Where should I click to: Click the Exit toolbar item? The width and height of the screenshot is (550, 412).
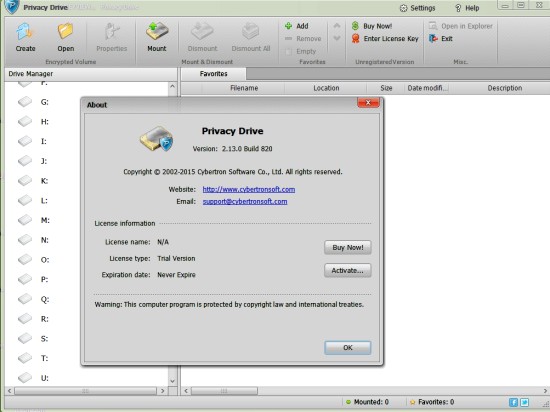point(441,39)
